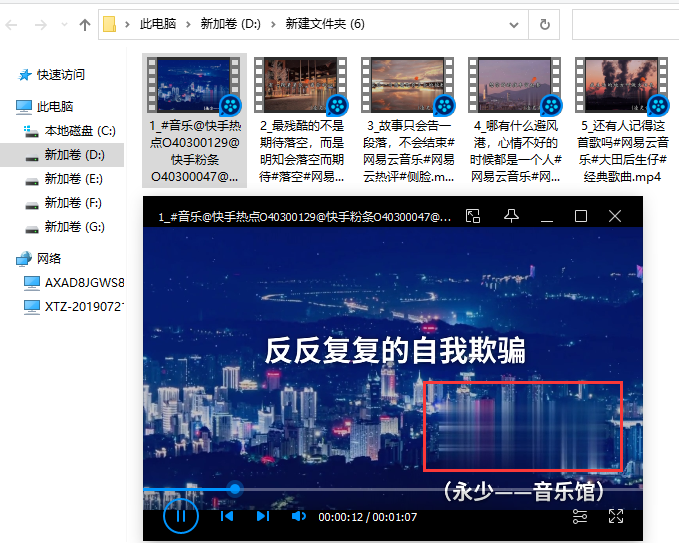
Task: Pin the player window on top
Action: (x=511, y=216)
